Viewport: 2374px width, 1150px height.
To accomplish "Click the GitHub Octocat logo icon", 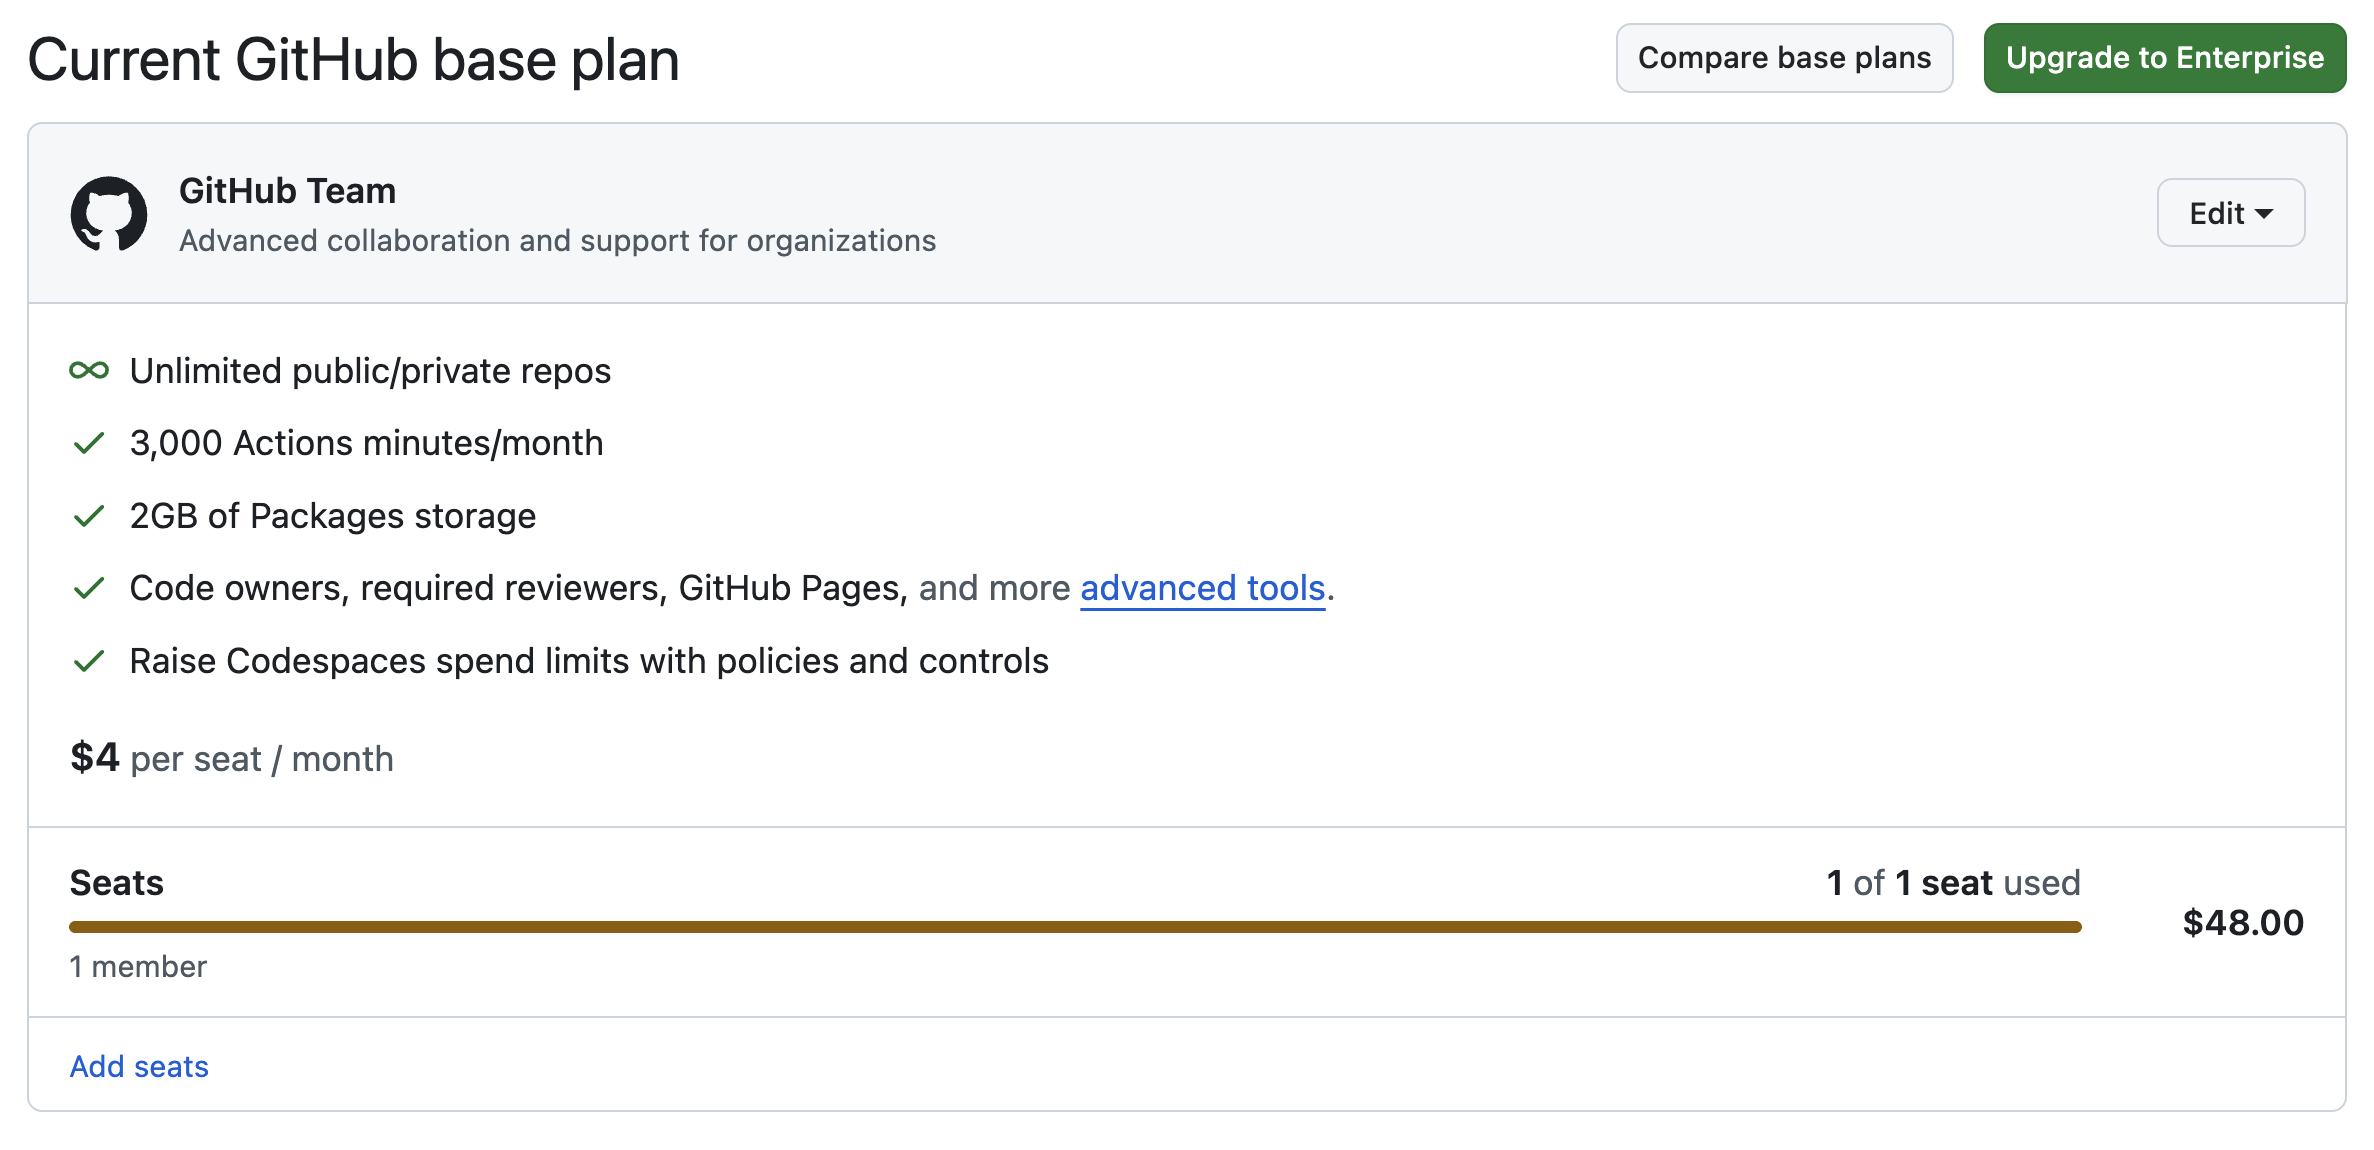I will click(109, 213).
